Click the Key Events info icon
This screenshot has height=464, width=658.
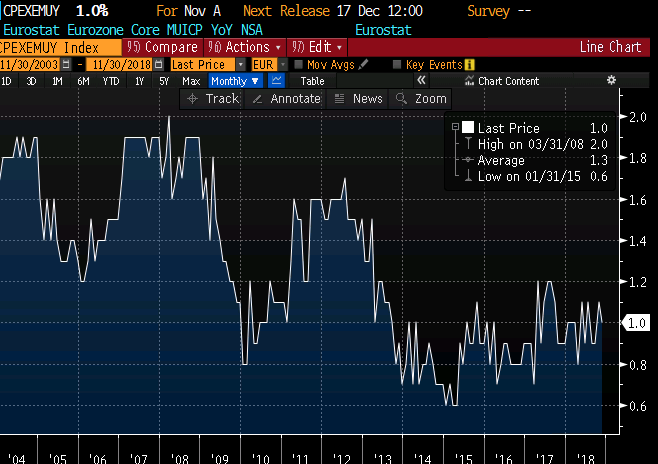tap(470, 65)
